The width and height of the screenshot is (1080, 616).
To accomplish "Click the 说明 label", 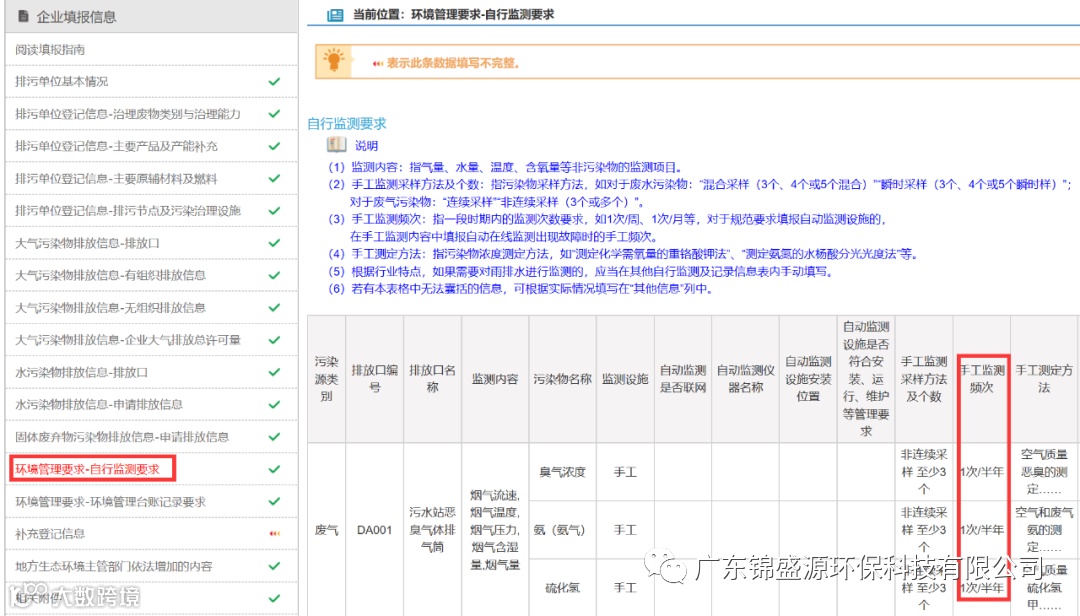I will tap(366, 146).
